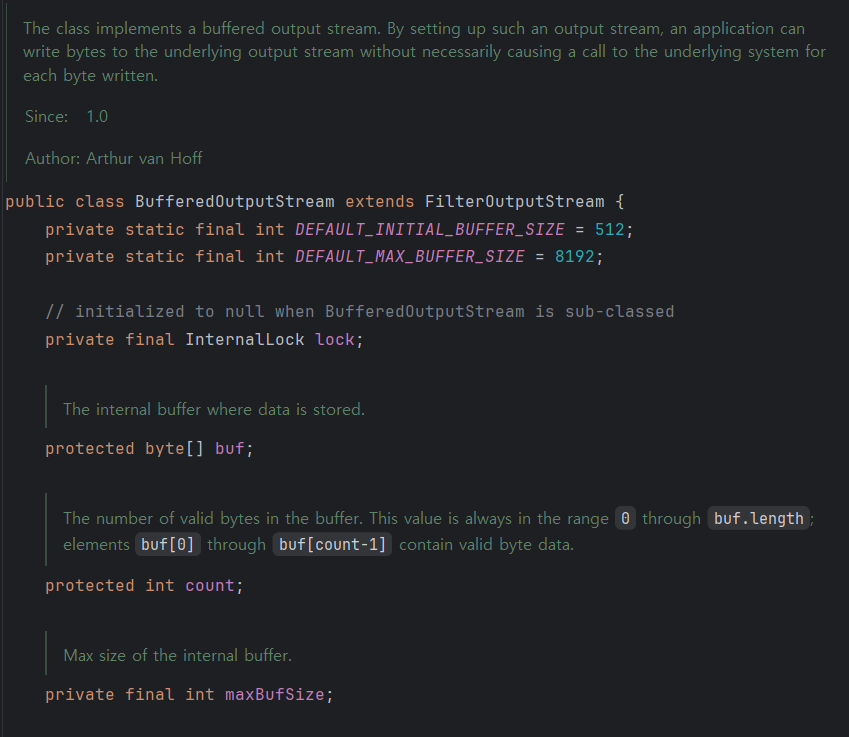Click FilterOutputStream superclass name
849x737 pixels.
tap(514, 202)
